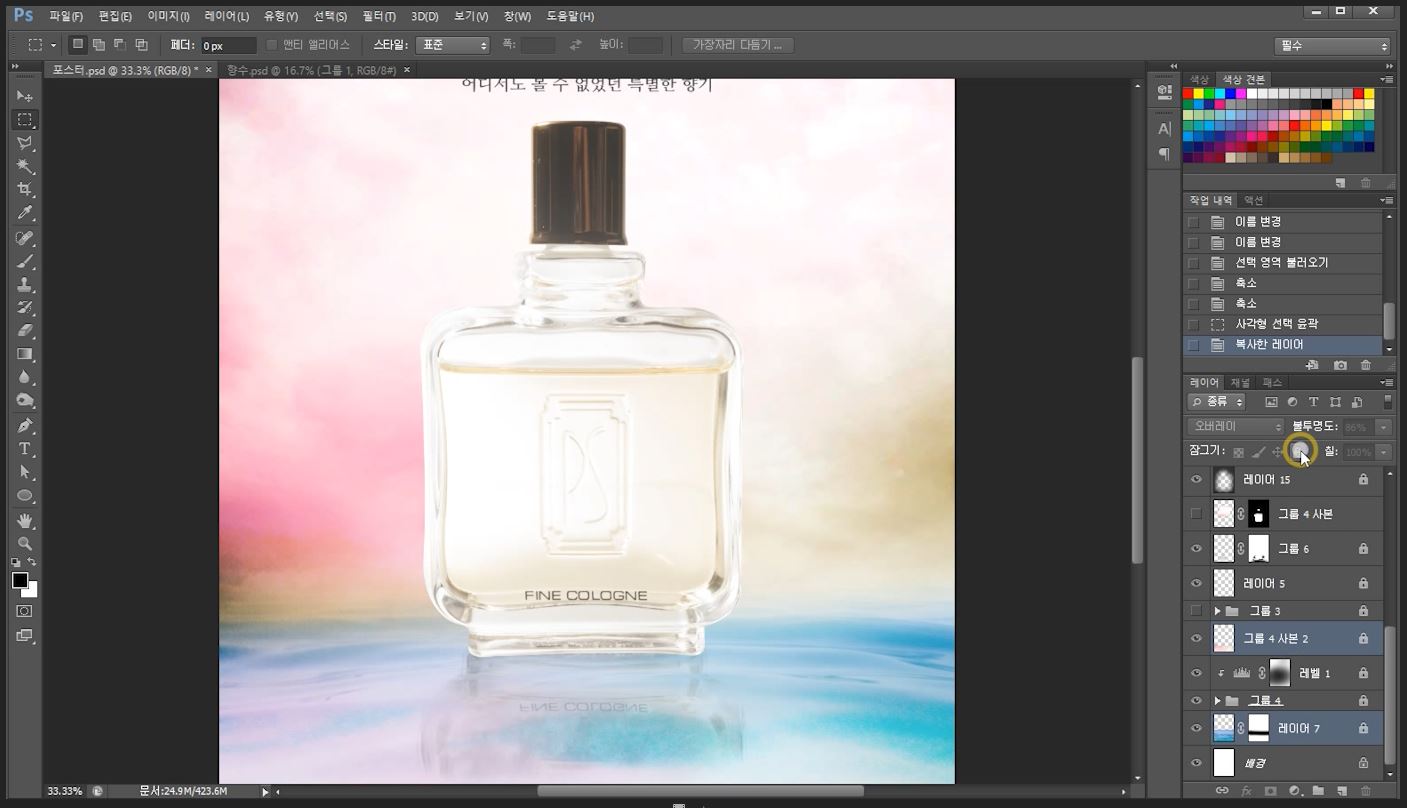Open layer style fx menu
Screen dimensions: 1407x808
coord(1246,791)
